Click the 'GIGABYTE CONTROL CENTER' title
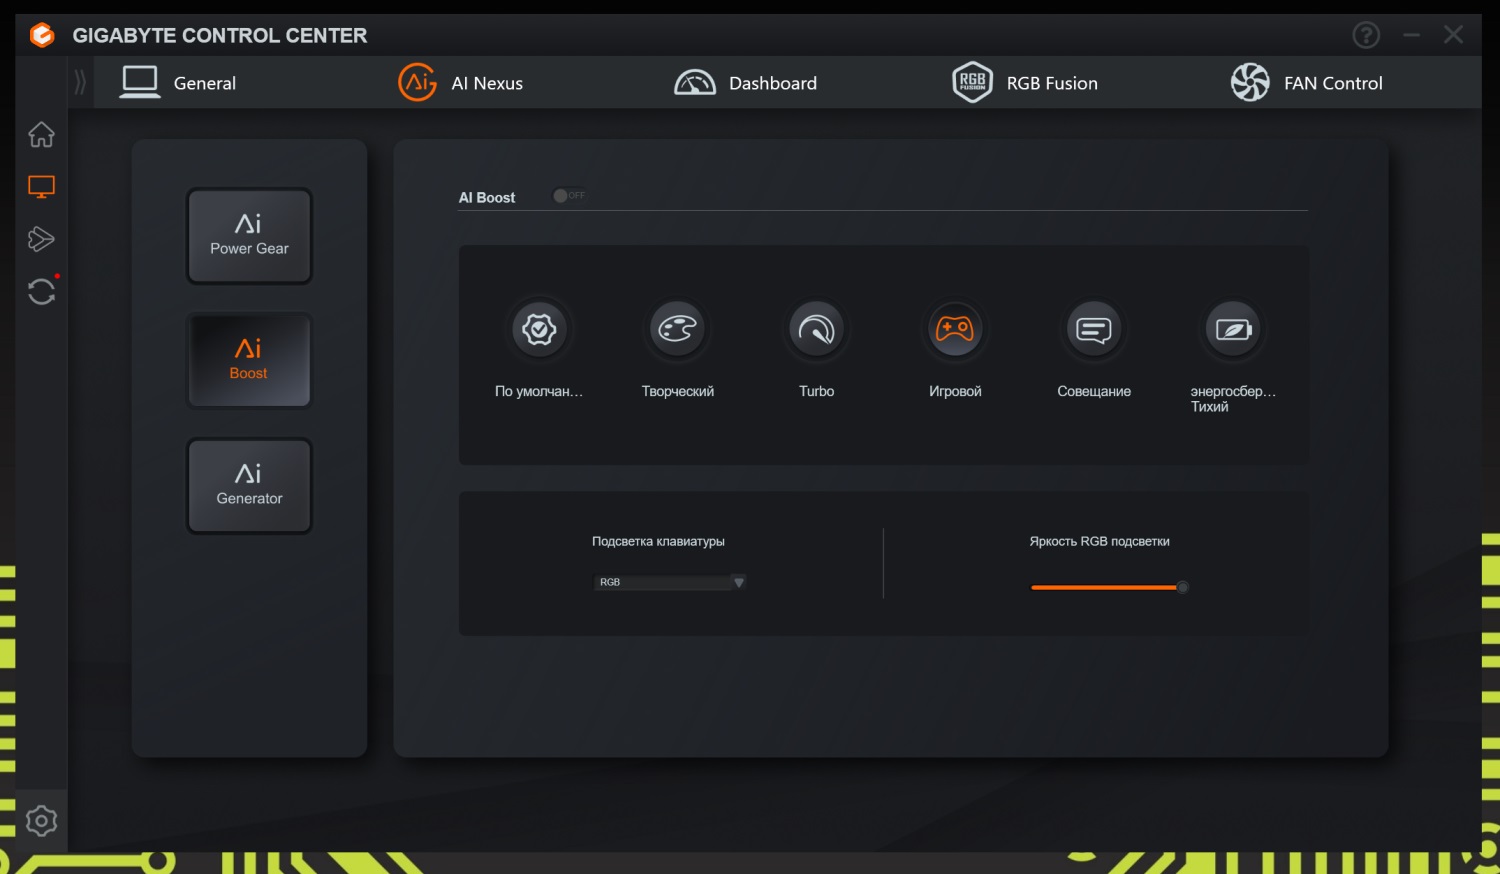This screenshot has height=874, width=1500. pyautogui.click(x=220, y=36)
